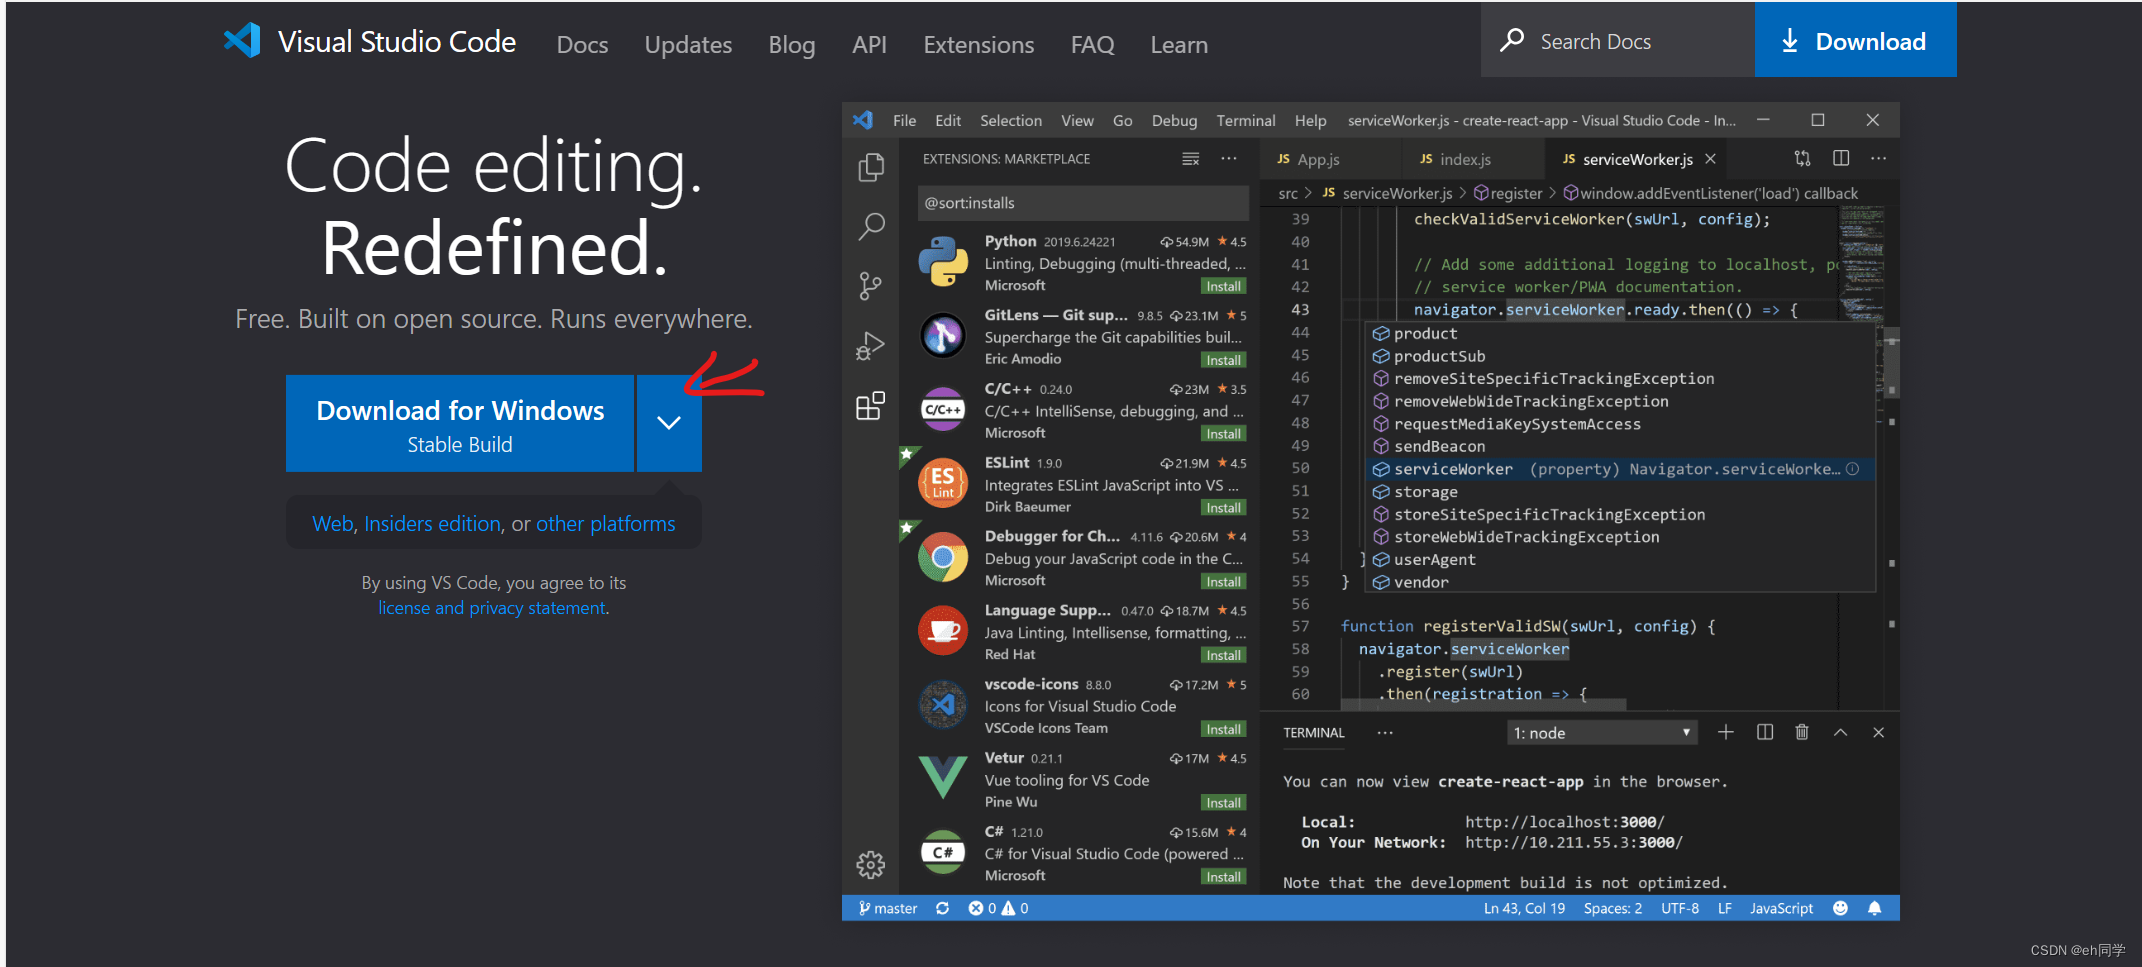Click the Visual Studio Code logo in header
This screenshot has width=2142, height=967.
[242, 41]
